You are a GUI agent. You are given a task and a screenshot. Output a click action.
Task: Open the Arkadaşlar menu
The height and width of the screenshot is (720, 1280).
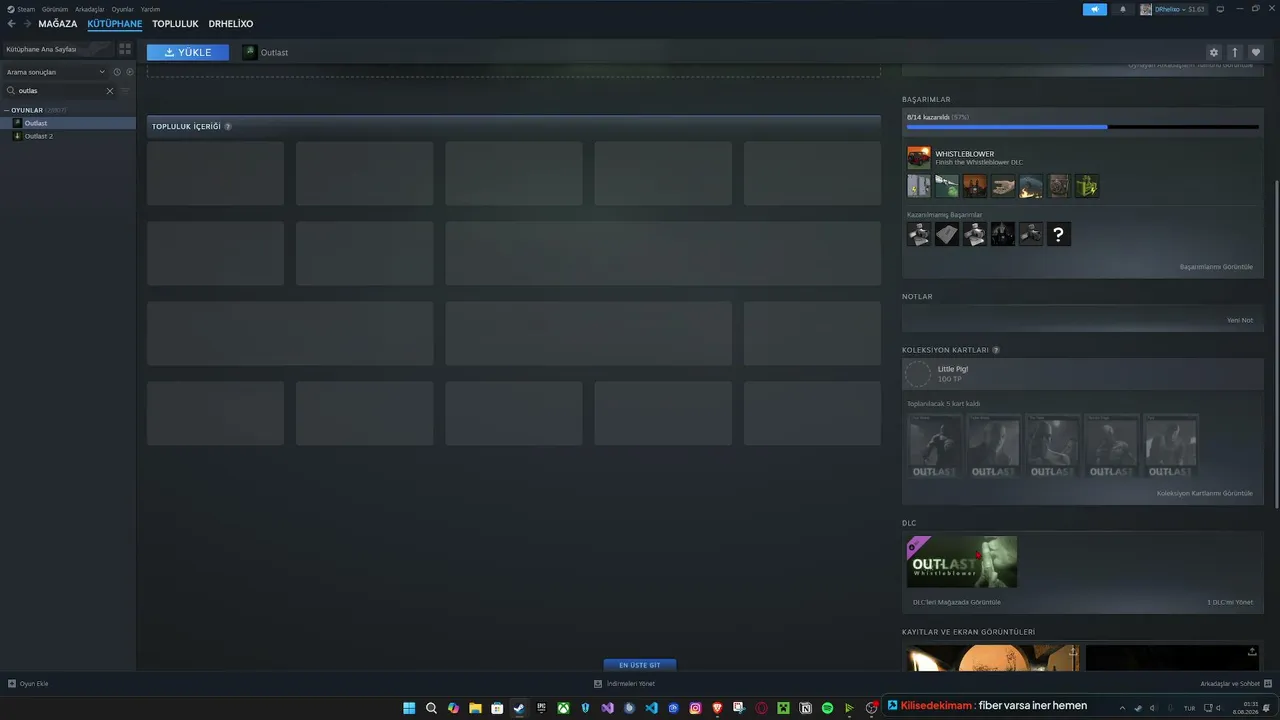(89, 9)
